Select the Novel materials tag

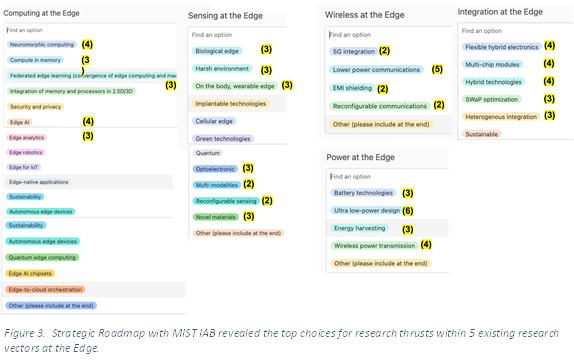click(x=216, y=217)
